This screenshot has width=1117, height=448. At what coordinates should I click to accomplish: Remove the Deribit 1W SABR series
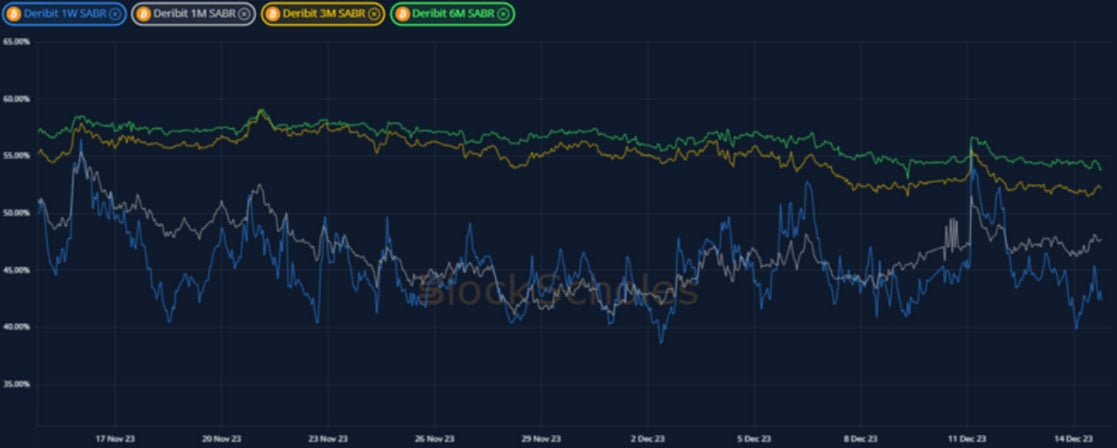115,14
